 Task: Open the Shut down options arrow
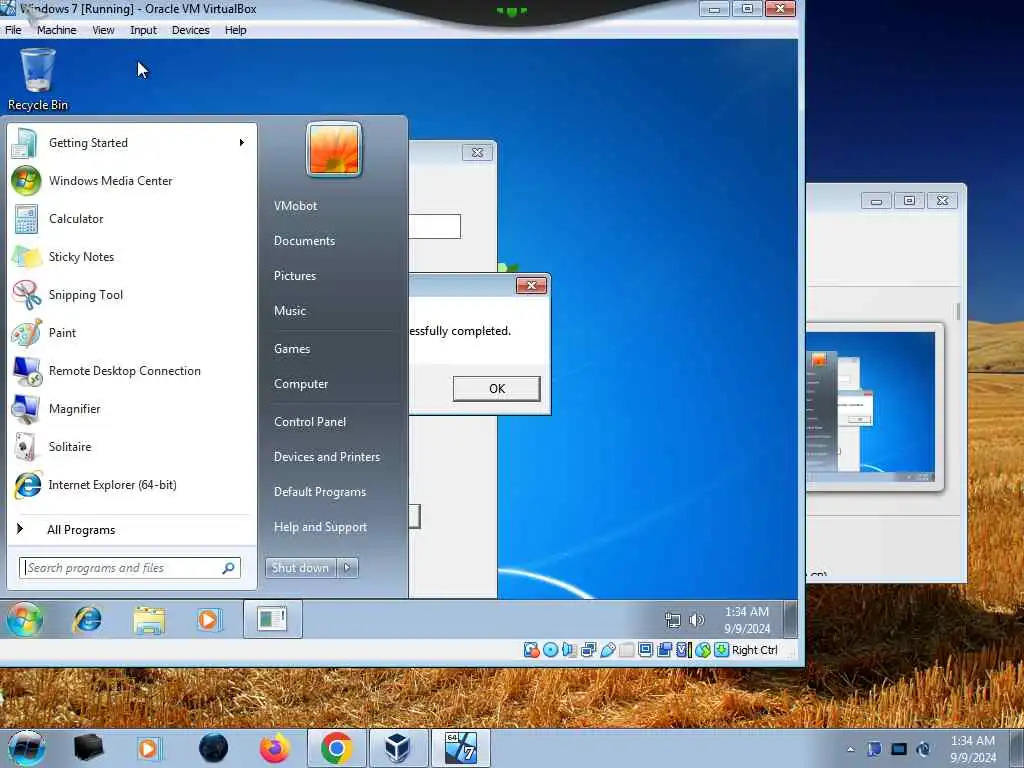(x=347, y=568)
